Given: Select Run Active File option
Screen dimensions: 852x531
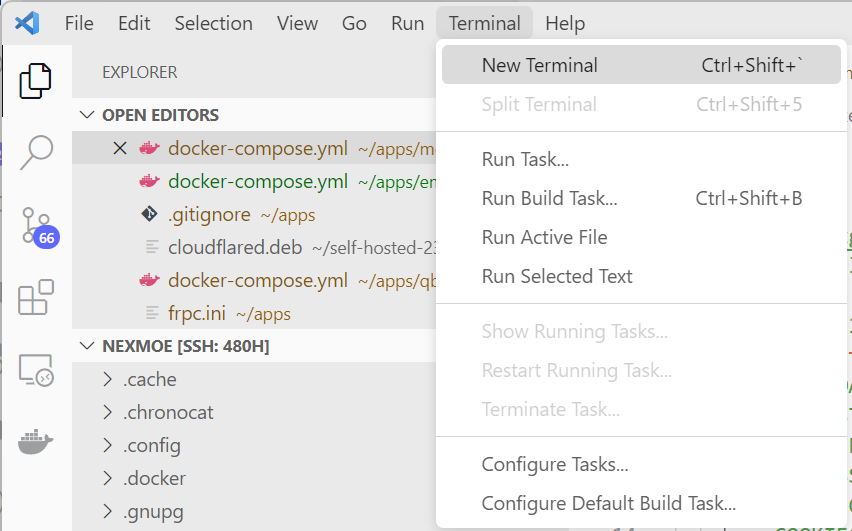Looking at the screenshot, I should (544, 238).
